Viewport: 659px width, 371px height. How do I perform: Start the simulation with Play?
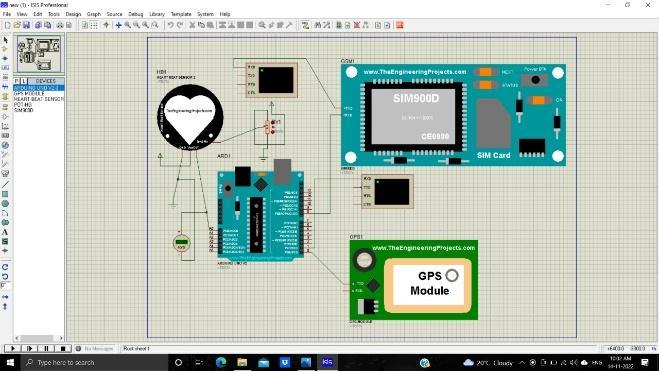coord(13,348)
